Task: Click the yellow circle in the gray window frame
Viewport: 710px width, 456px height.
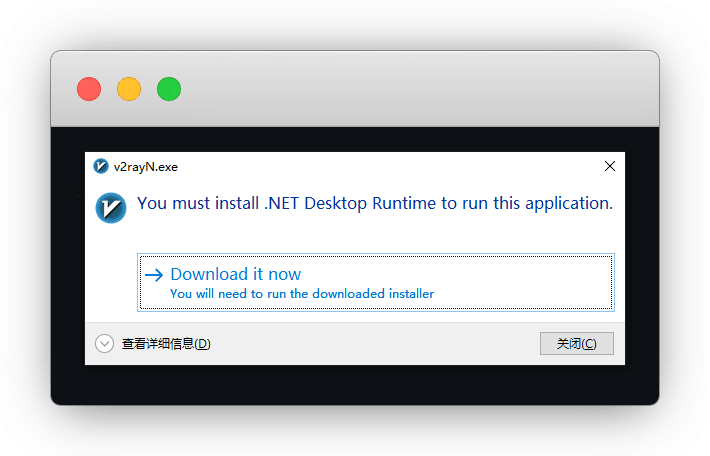Action: click(129, 89)
